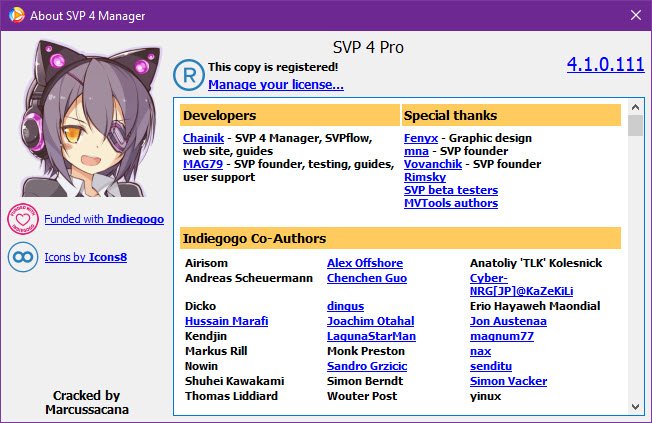Click the name Kendjin
Image resolution: width=652 pixels, height=423 pixels.
click(x=206, y=336)
